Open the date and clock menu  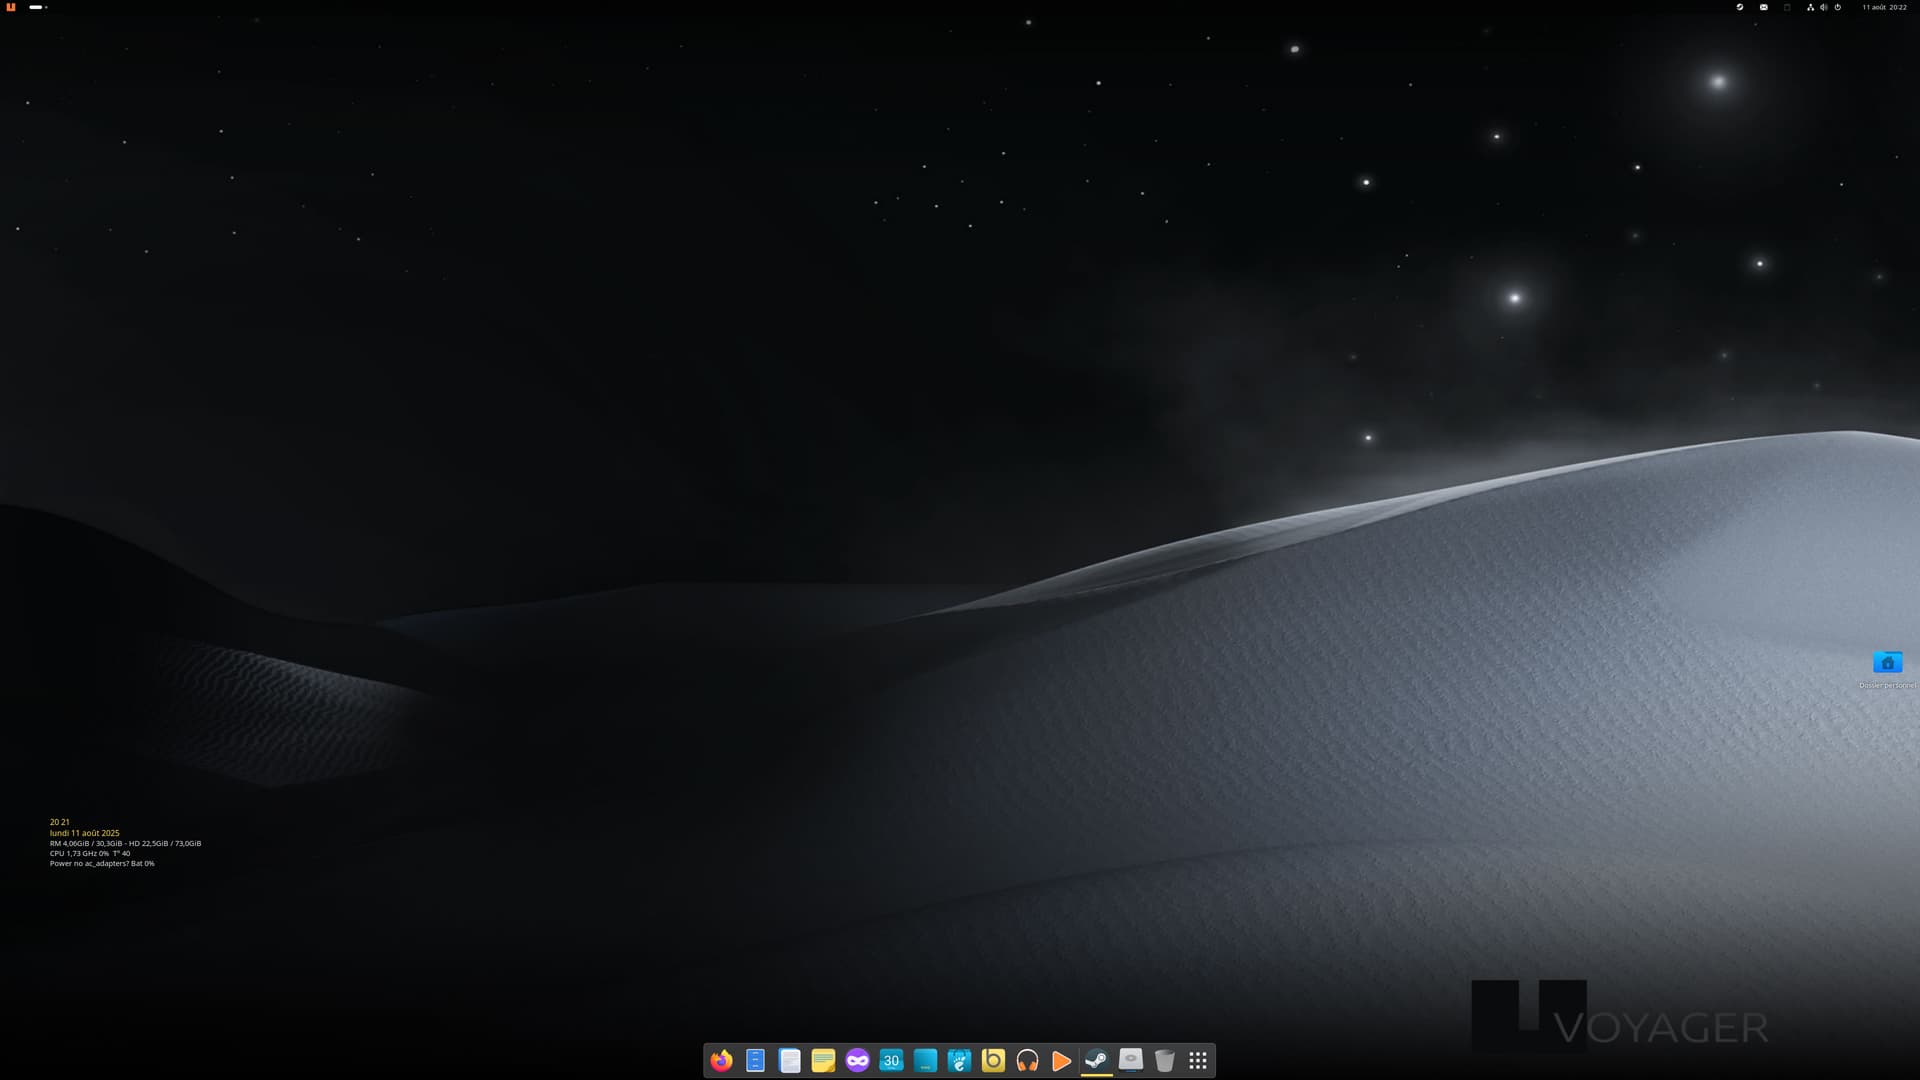1884,7
